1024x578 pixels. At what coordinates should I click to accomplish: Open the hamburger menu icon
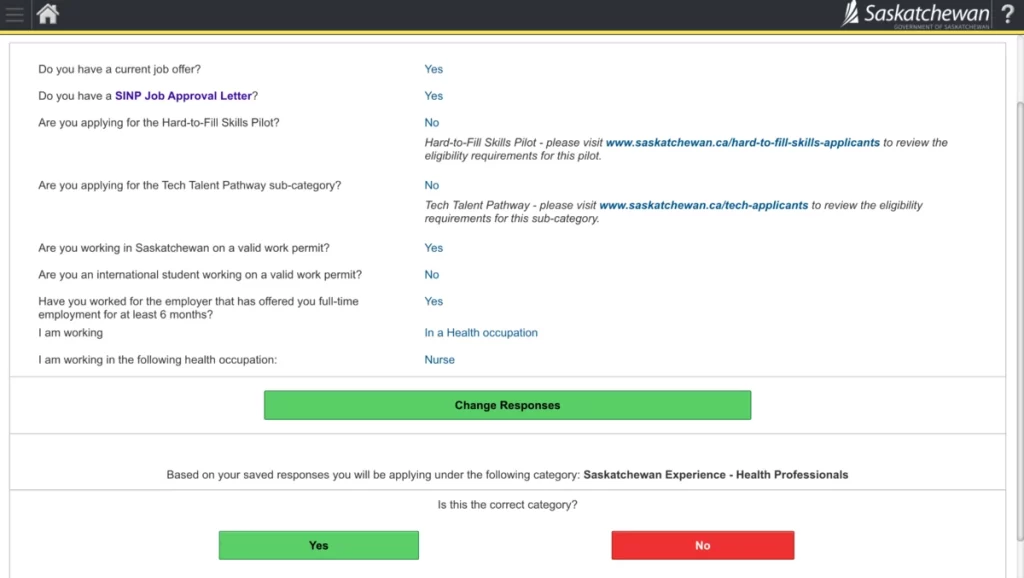(14, 14)
